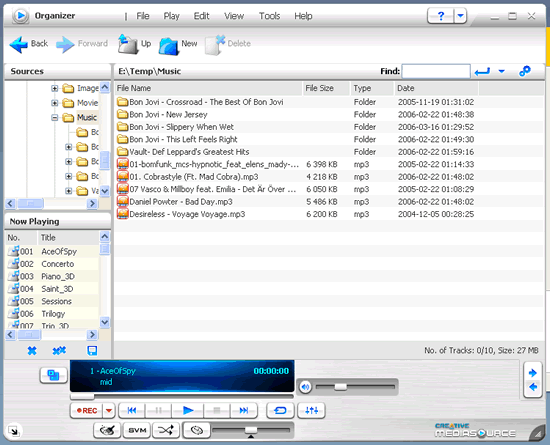Toggle the audio cleanup effect button
This screenshot has height=445, width=550.
pos(107,430)
